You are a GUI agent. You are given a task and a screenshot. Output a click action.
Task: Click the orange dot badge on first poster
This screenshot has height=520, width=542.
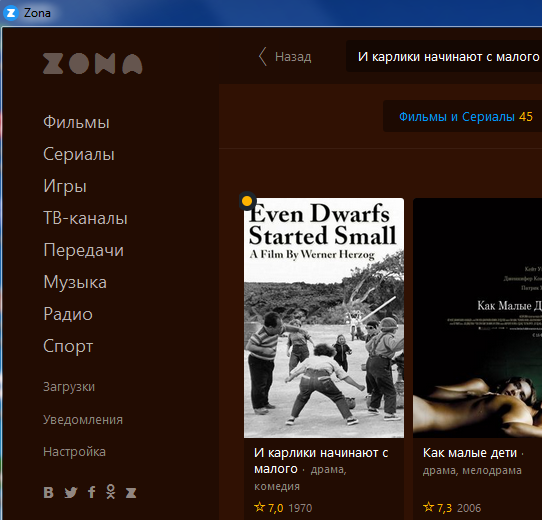coord(247,201)
